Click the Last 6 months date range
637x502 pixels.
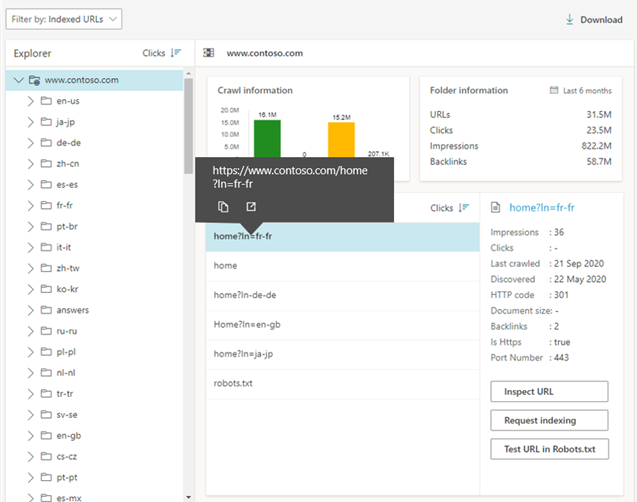click(587, 91)
